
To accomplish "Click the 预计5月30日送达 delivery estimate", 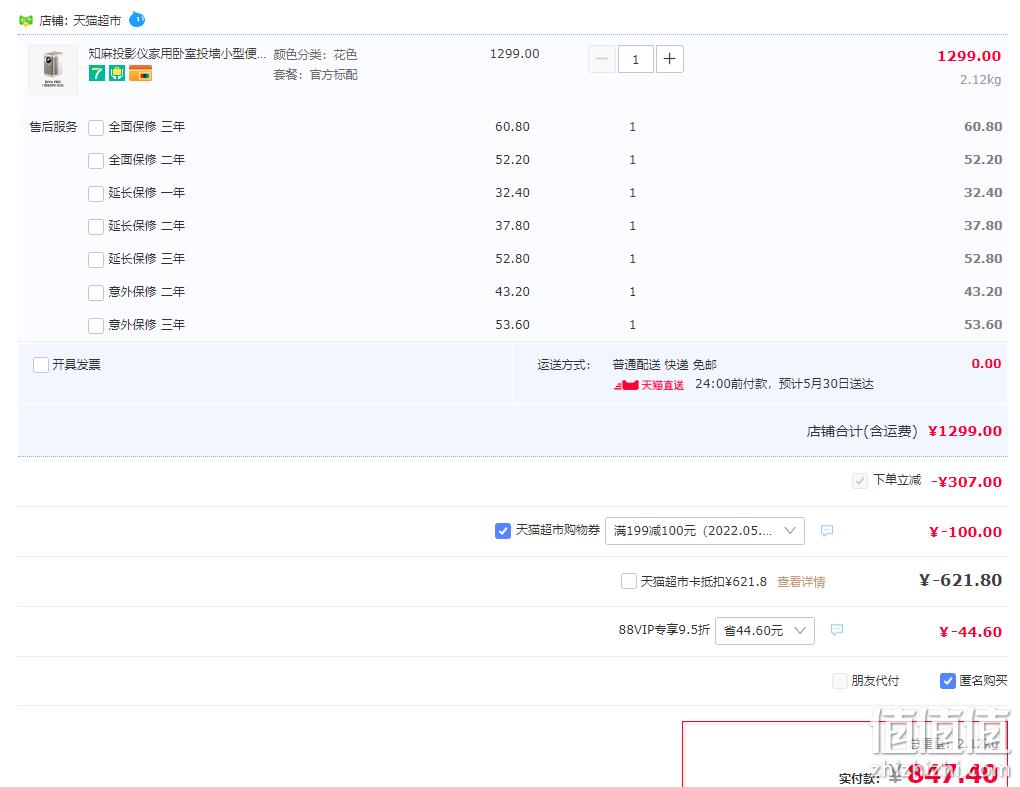I will (x=825, y=384).
